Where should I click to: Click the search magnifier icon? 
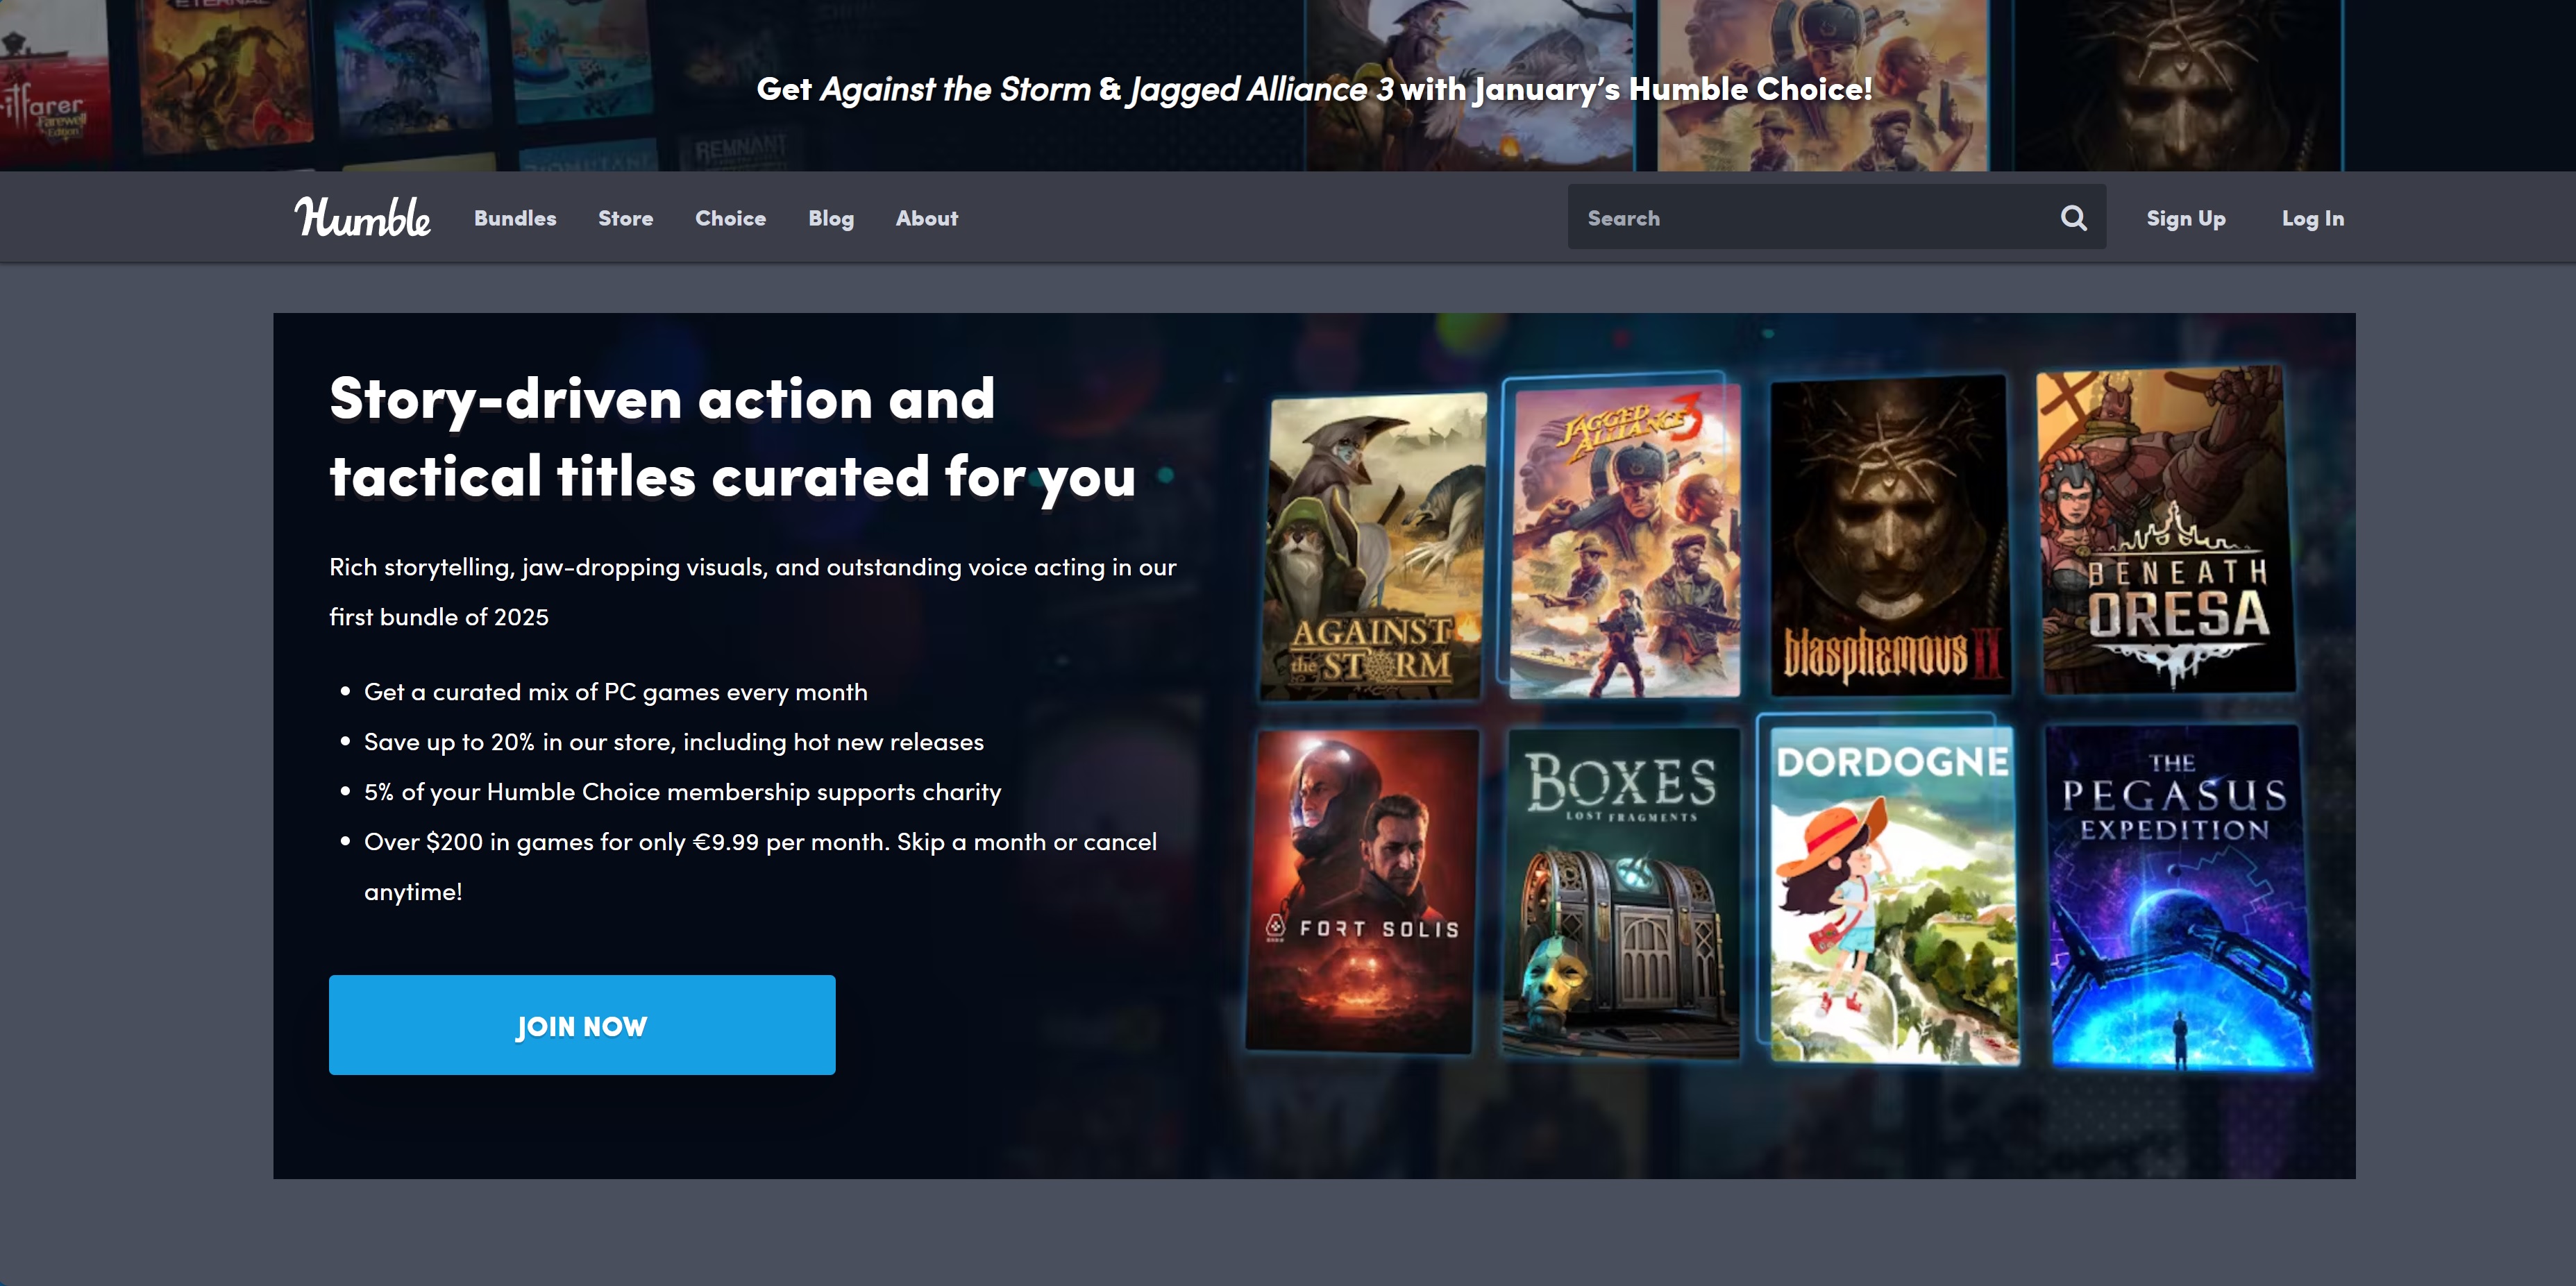(2073, 217)
